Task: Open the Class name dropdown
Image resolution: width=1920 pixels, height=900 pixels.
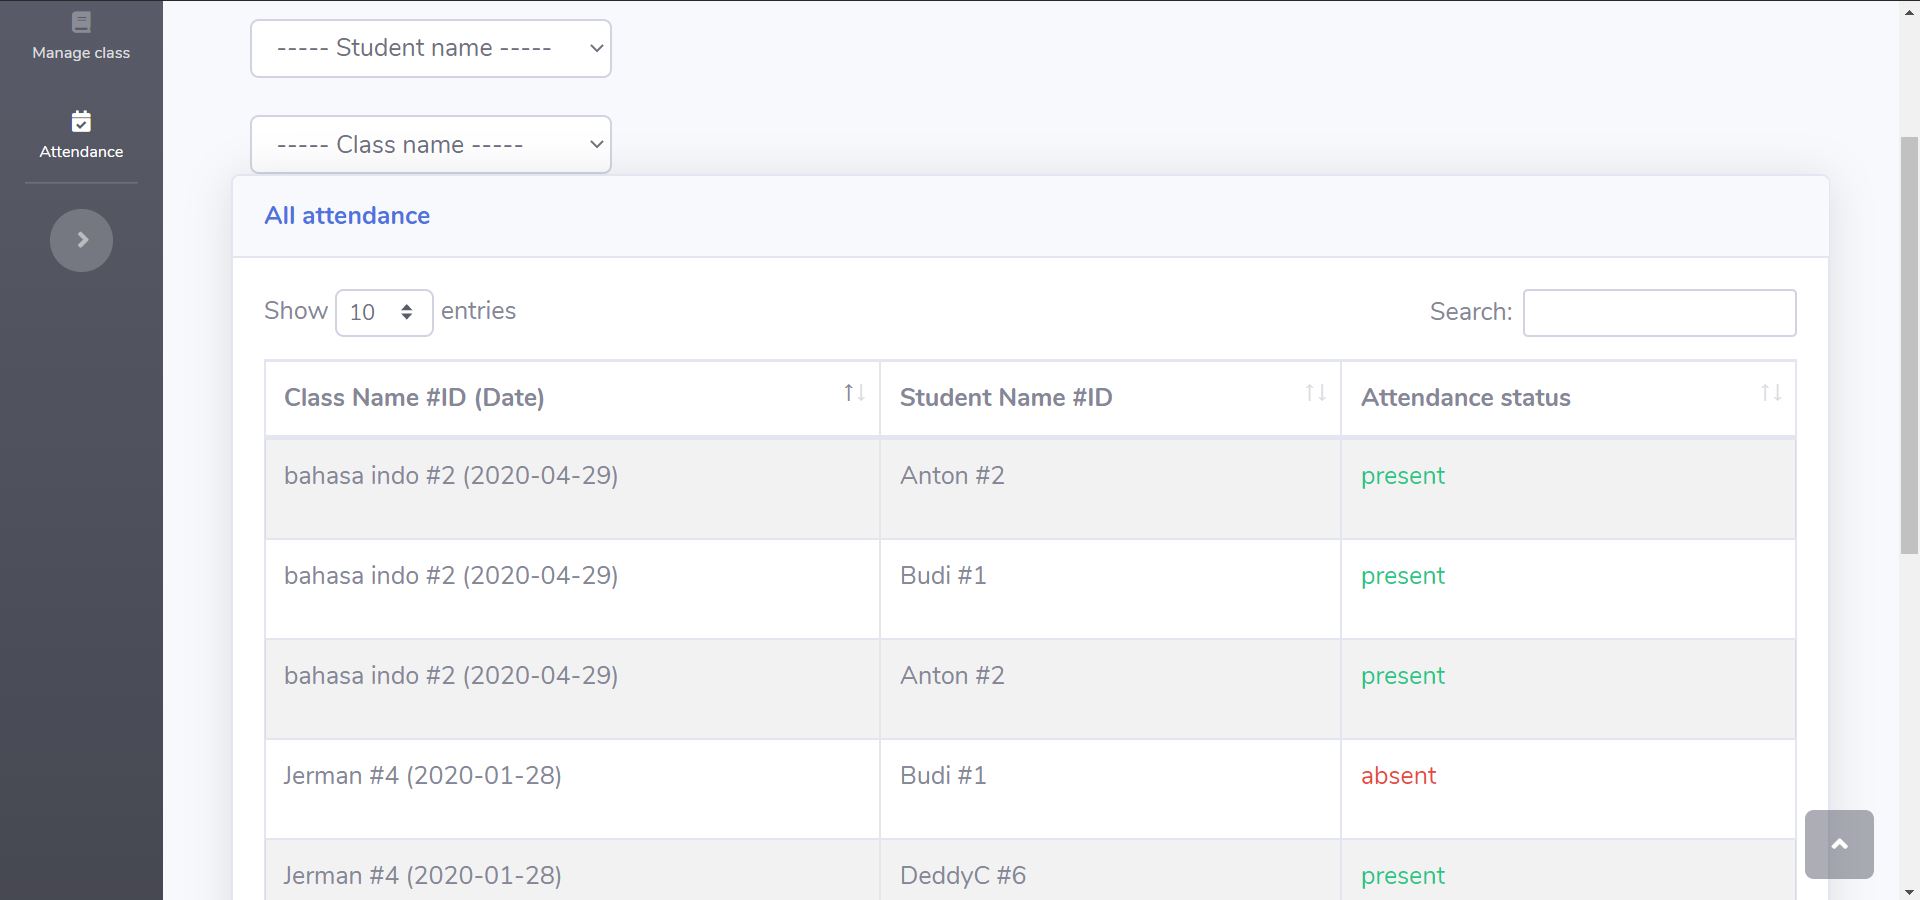Action: [430, 145]
